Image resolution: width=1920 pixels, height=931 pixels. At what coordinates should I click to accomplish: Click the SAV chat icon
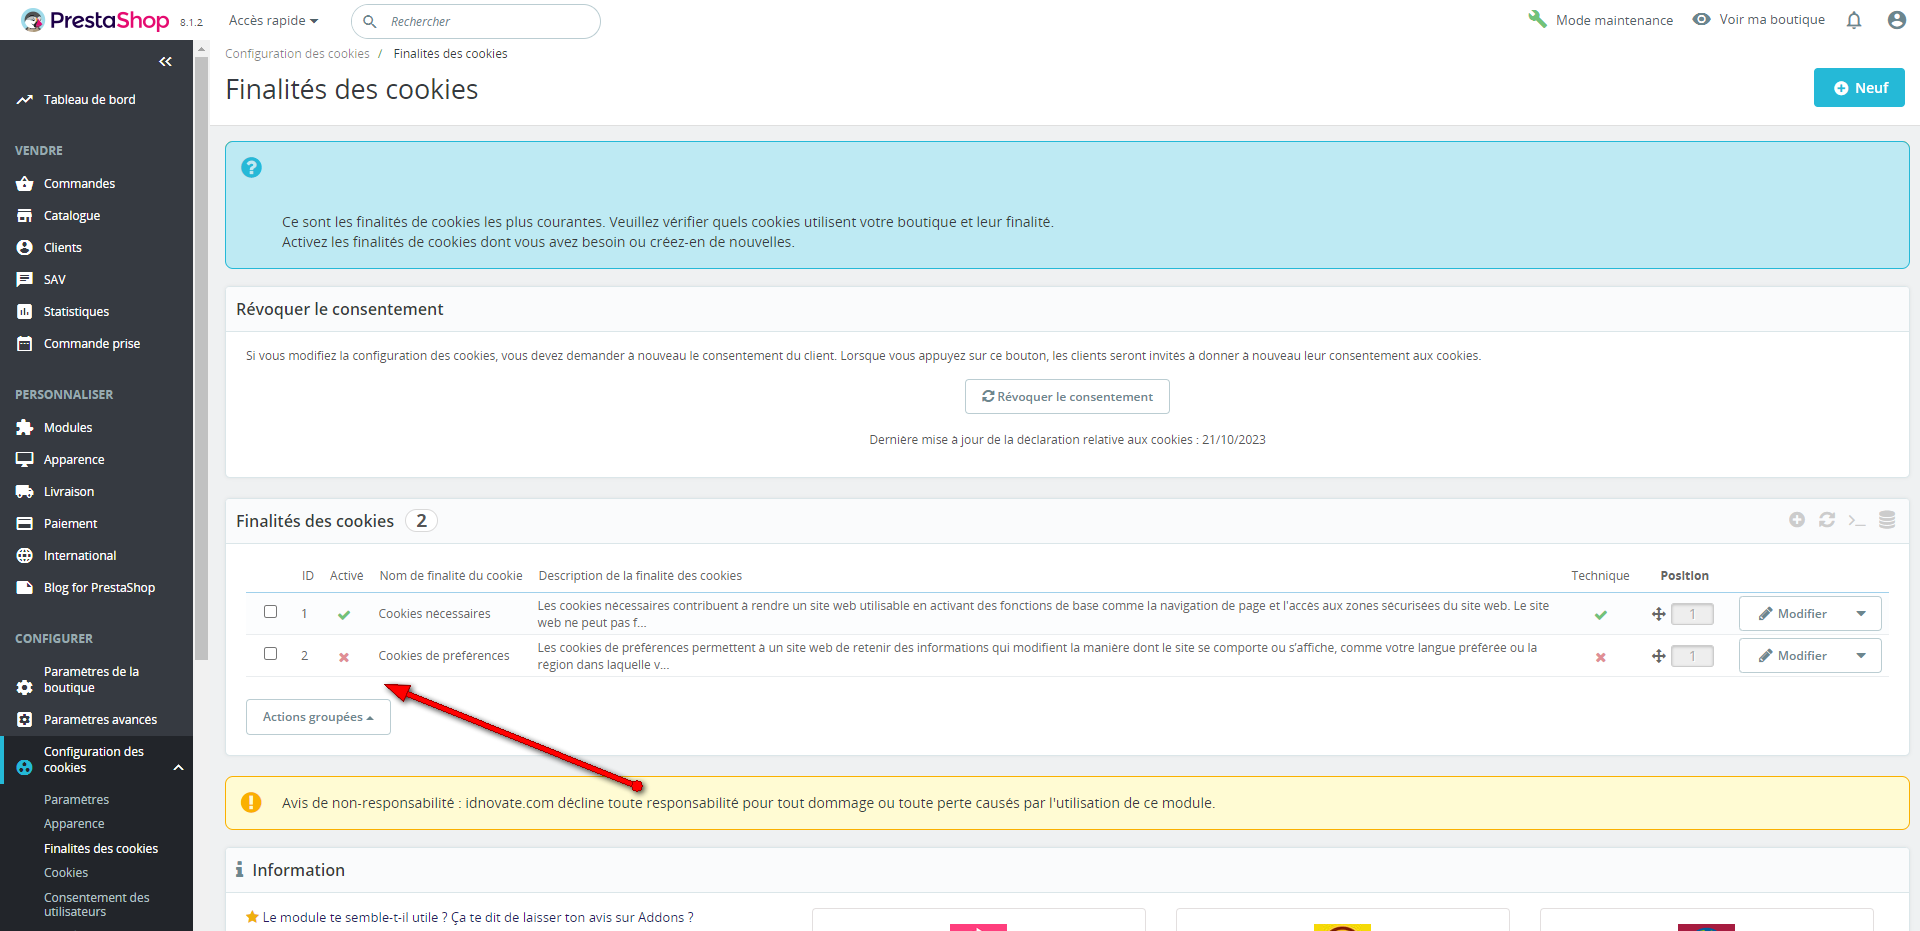pyautogui.click(x=25, y=280)
